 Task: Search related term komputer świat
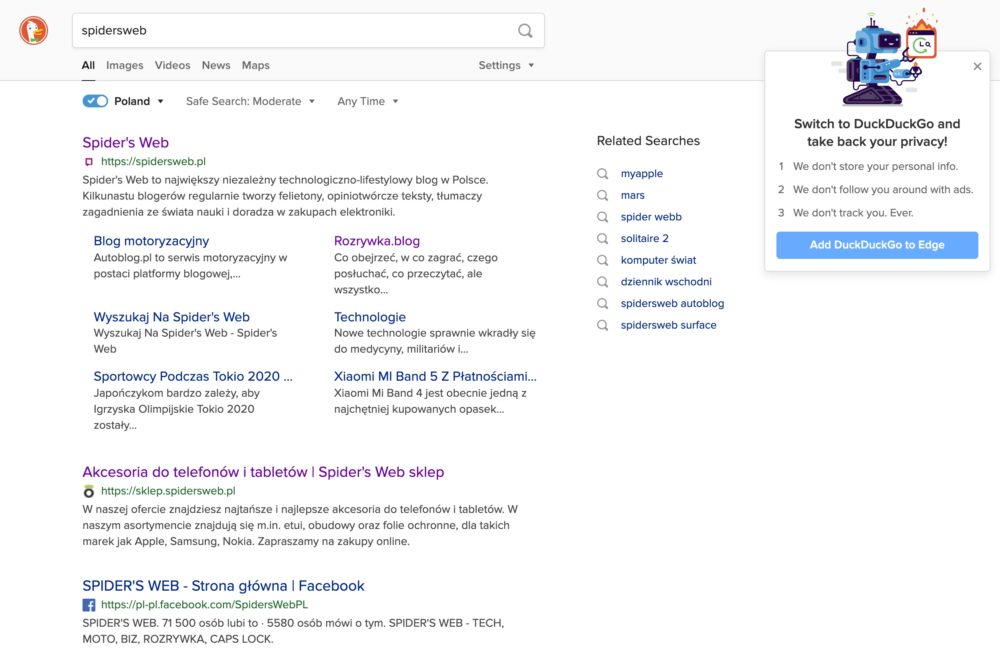click(658, 260)
